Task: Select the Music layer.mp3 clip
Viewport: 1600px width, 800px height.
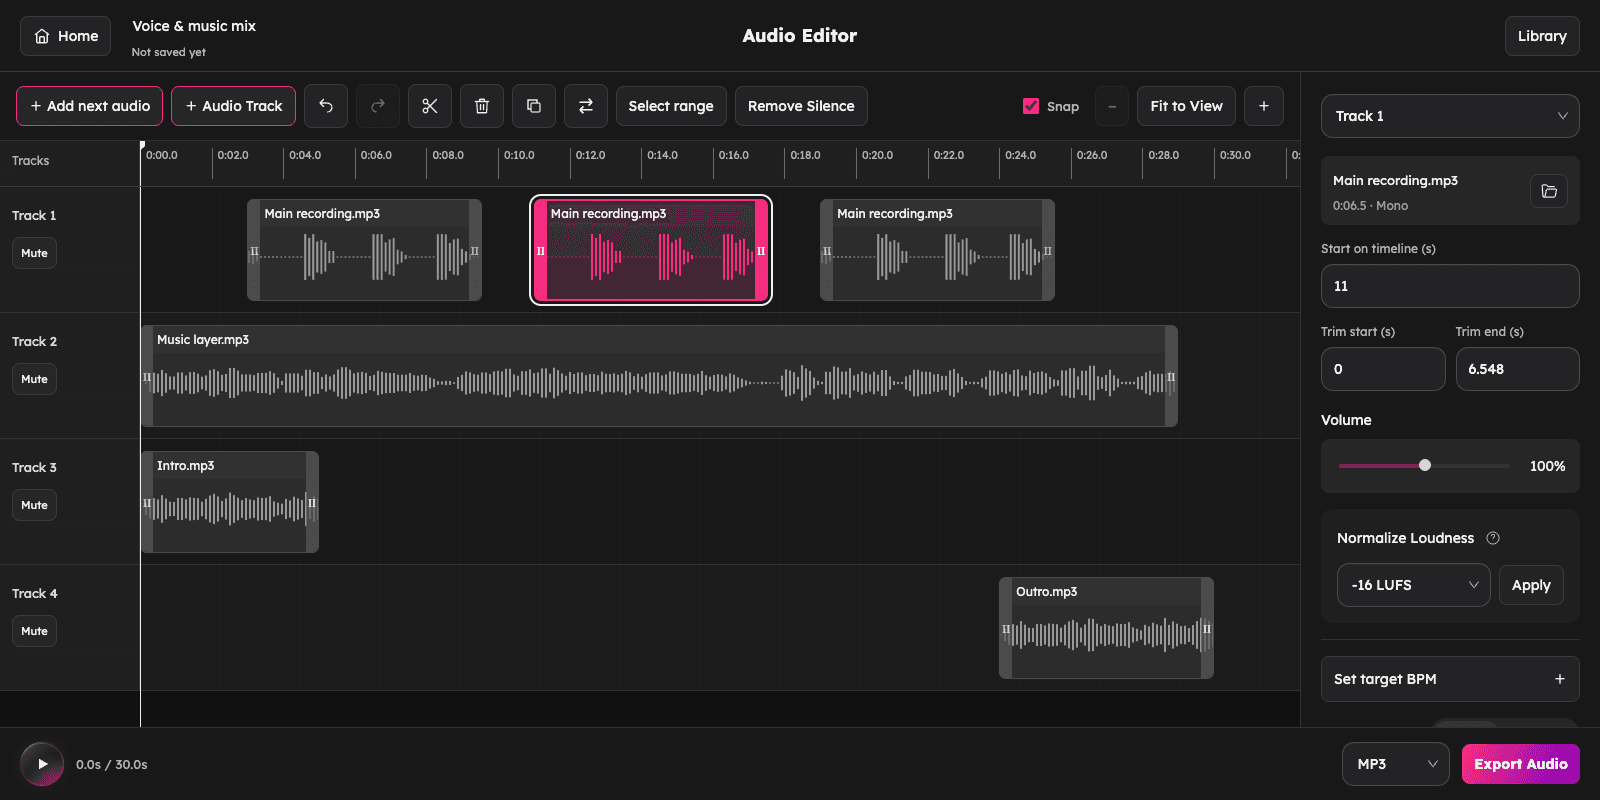Action: [659, 376]
